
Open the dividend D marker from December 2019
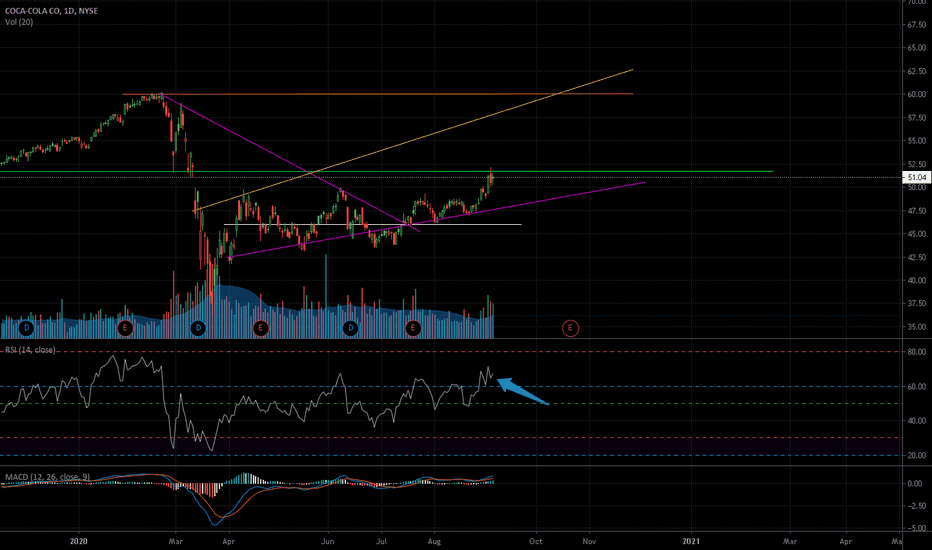(26, 328)
